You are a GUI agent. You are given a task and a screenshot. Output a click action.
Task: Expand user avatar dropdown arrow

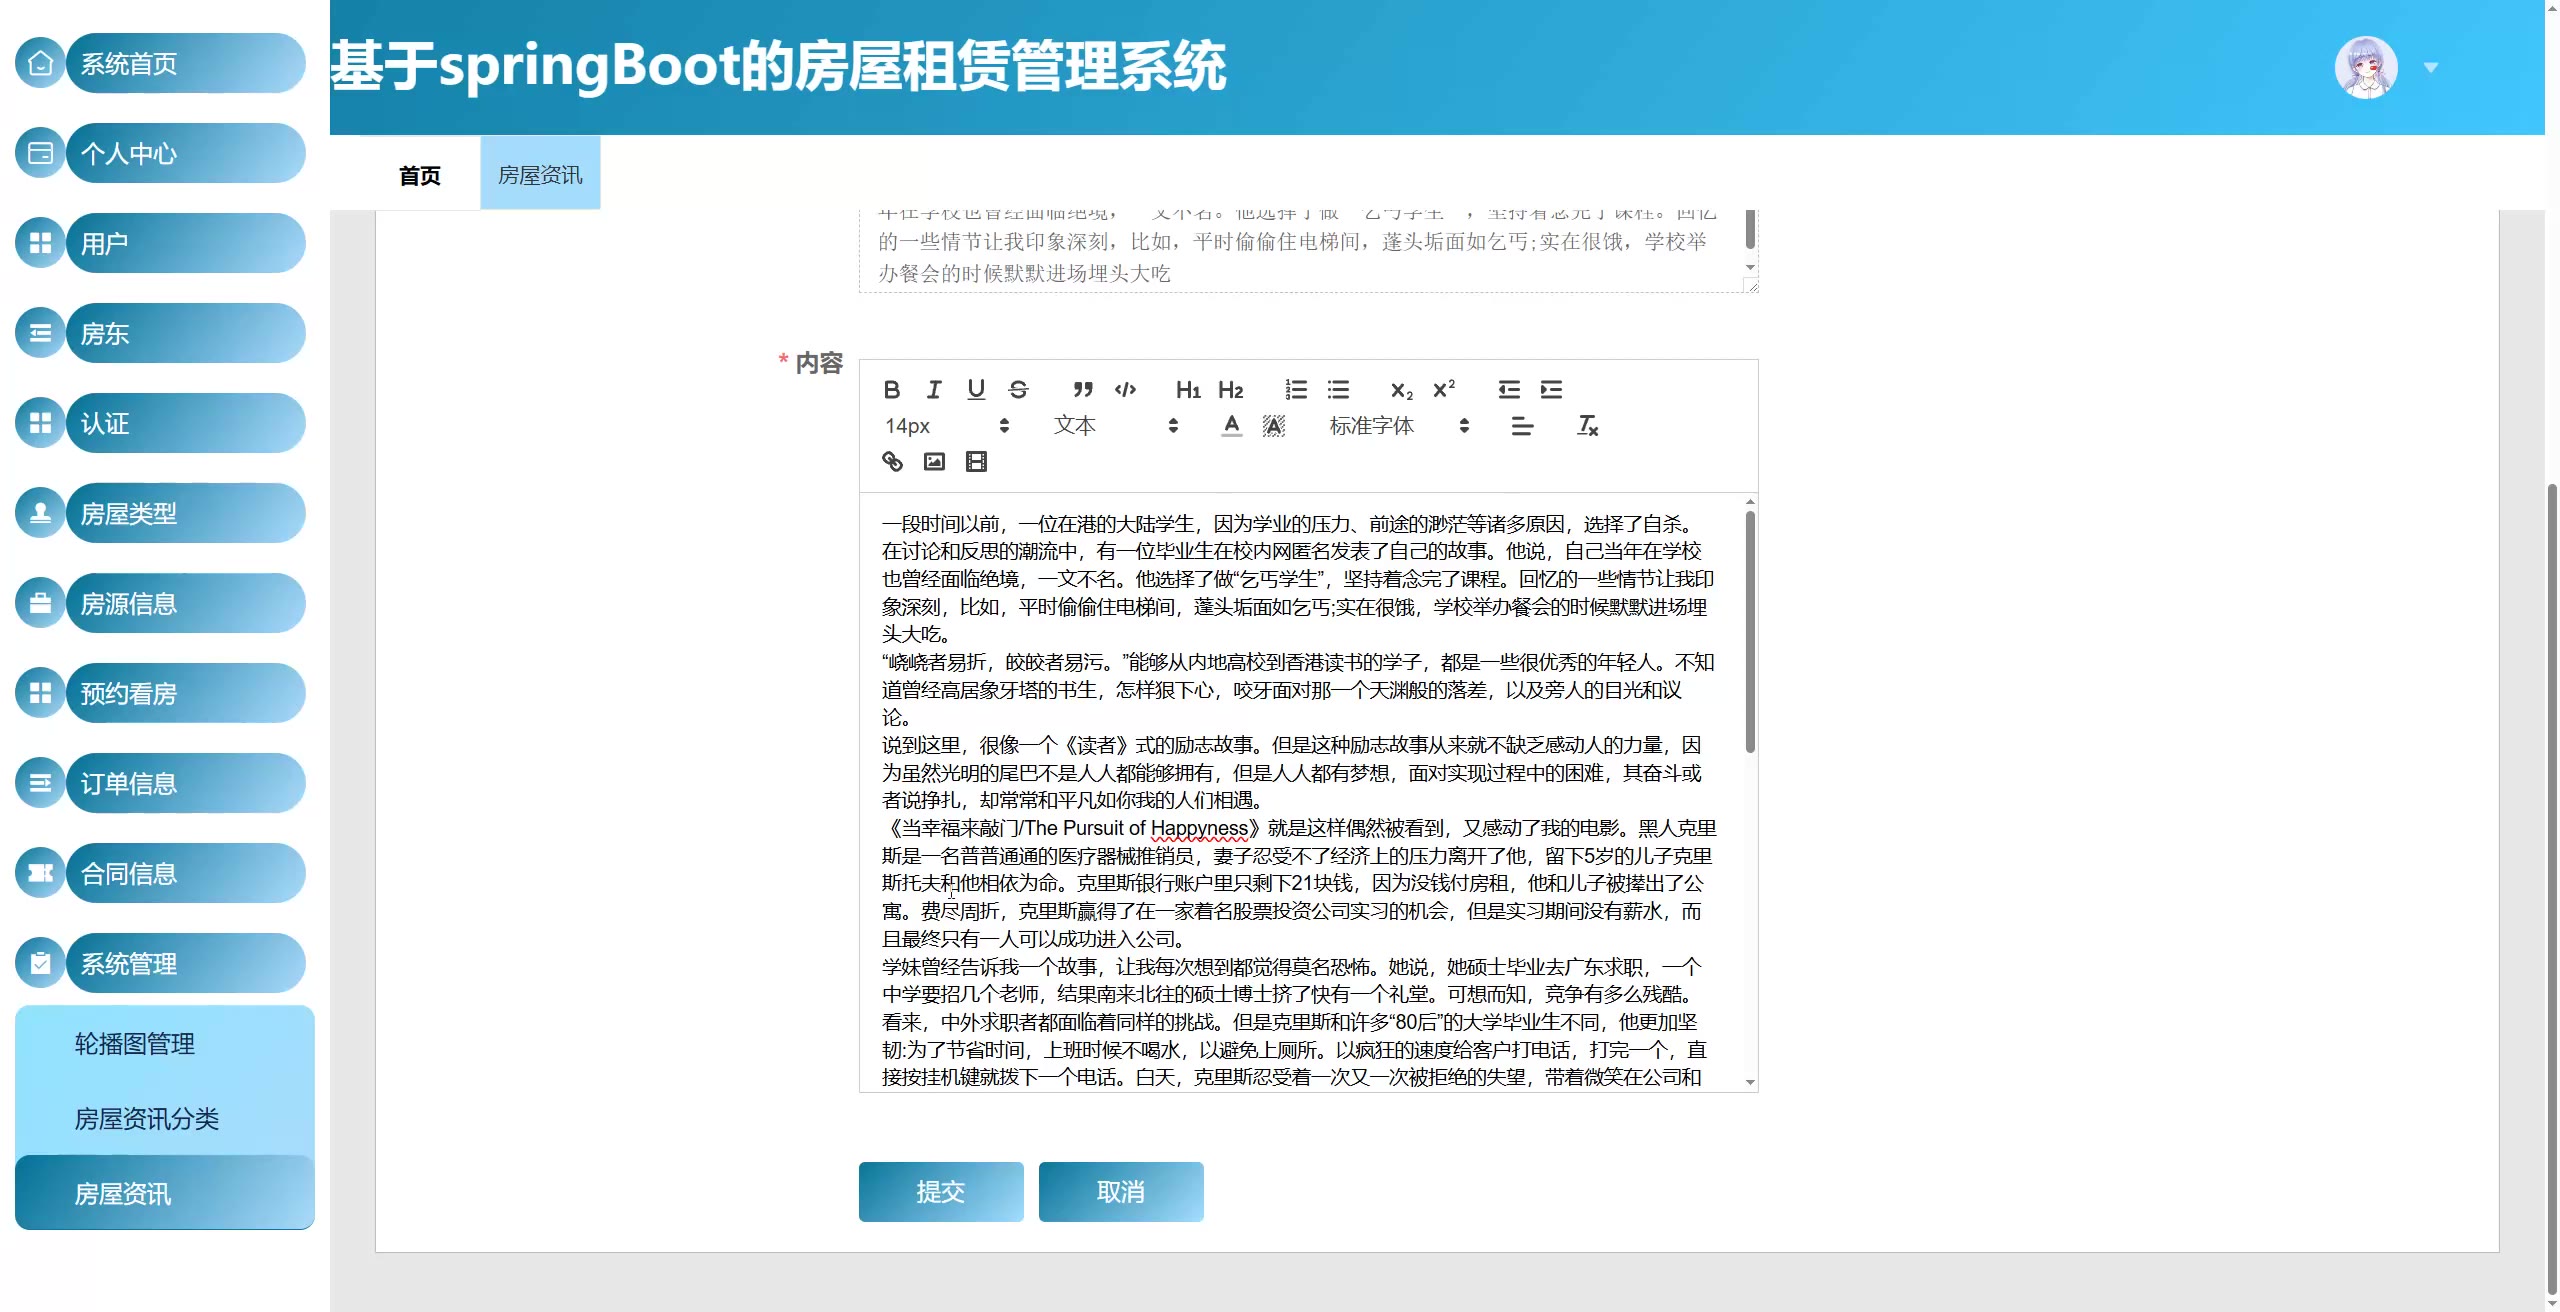click(2431, 68)
